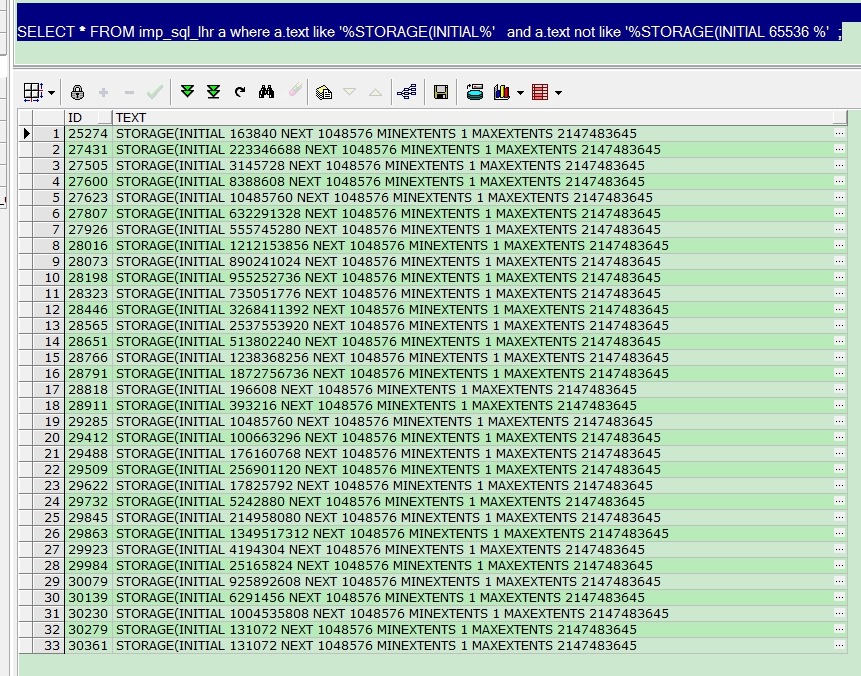
Task: Open find with the binoculars icon
Action: [267, 92]
